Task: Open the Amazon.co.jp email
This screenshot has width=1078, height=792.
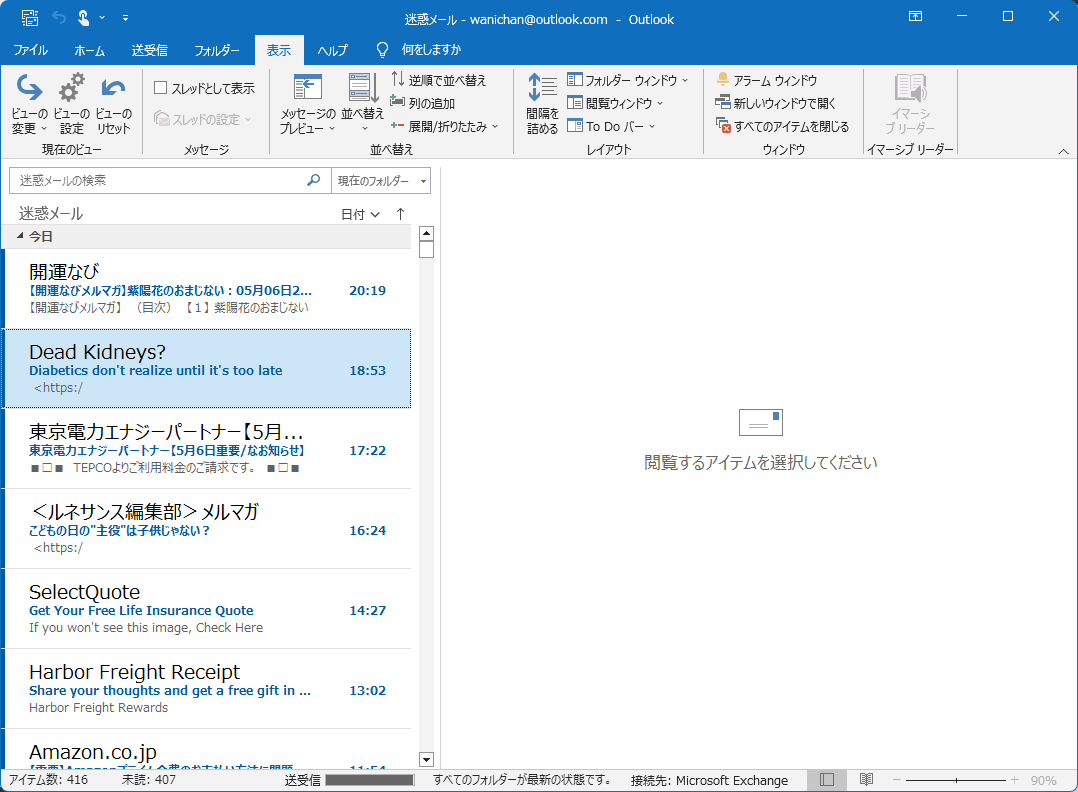Action: tap(208, 750)
